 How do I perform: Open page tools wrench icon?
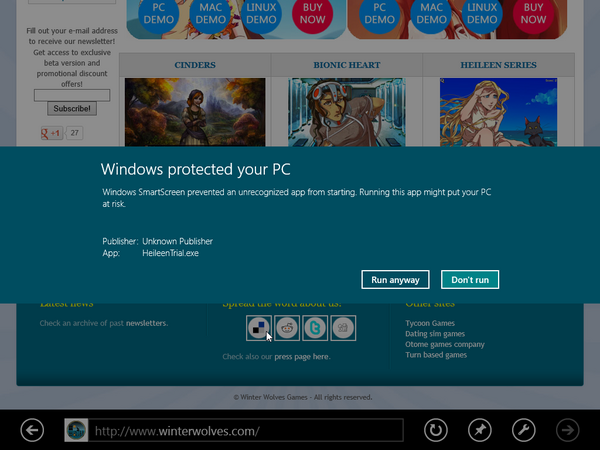point(524,430)
